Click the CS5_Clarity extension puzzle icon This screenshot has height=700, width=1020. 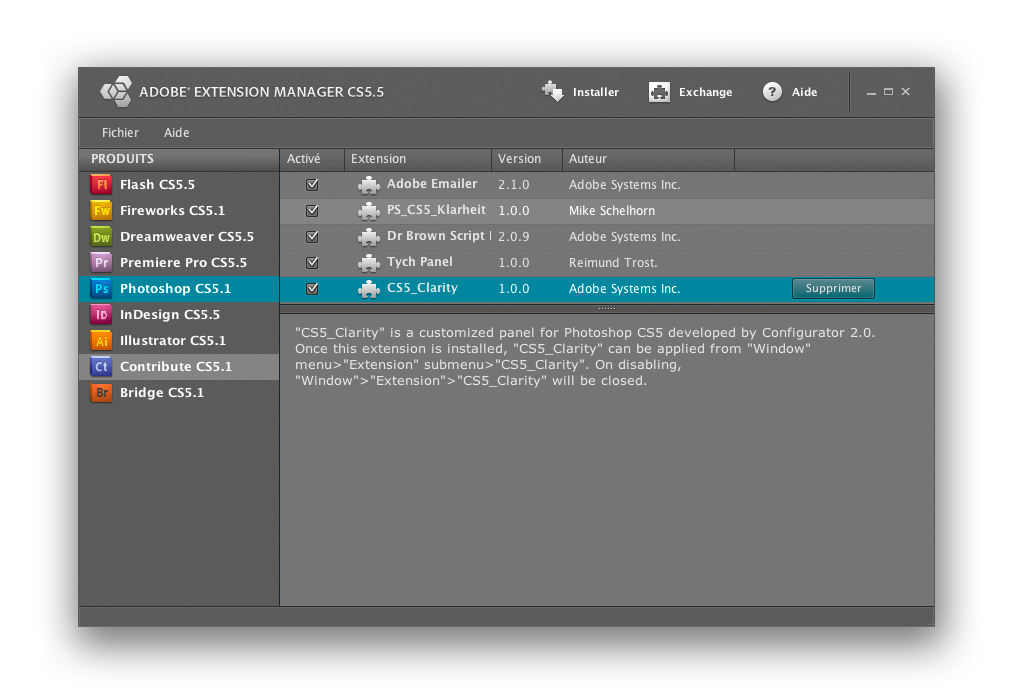(x=369, y=289)
